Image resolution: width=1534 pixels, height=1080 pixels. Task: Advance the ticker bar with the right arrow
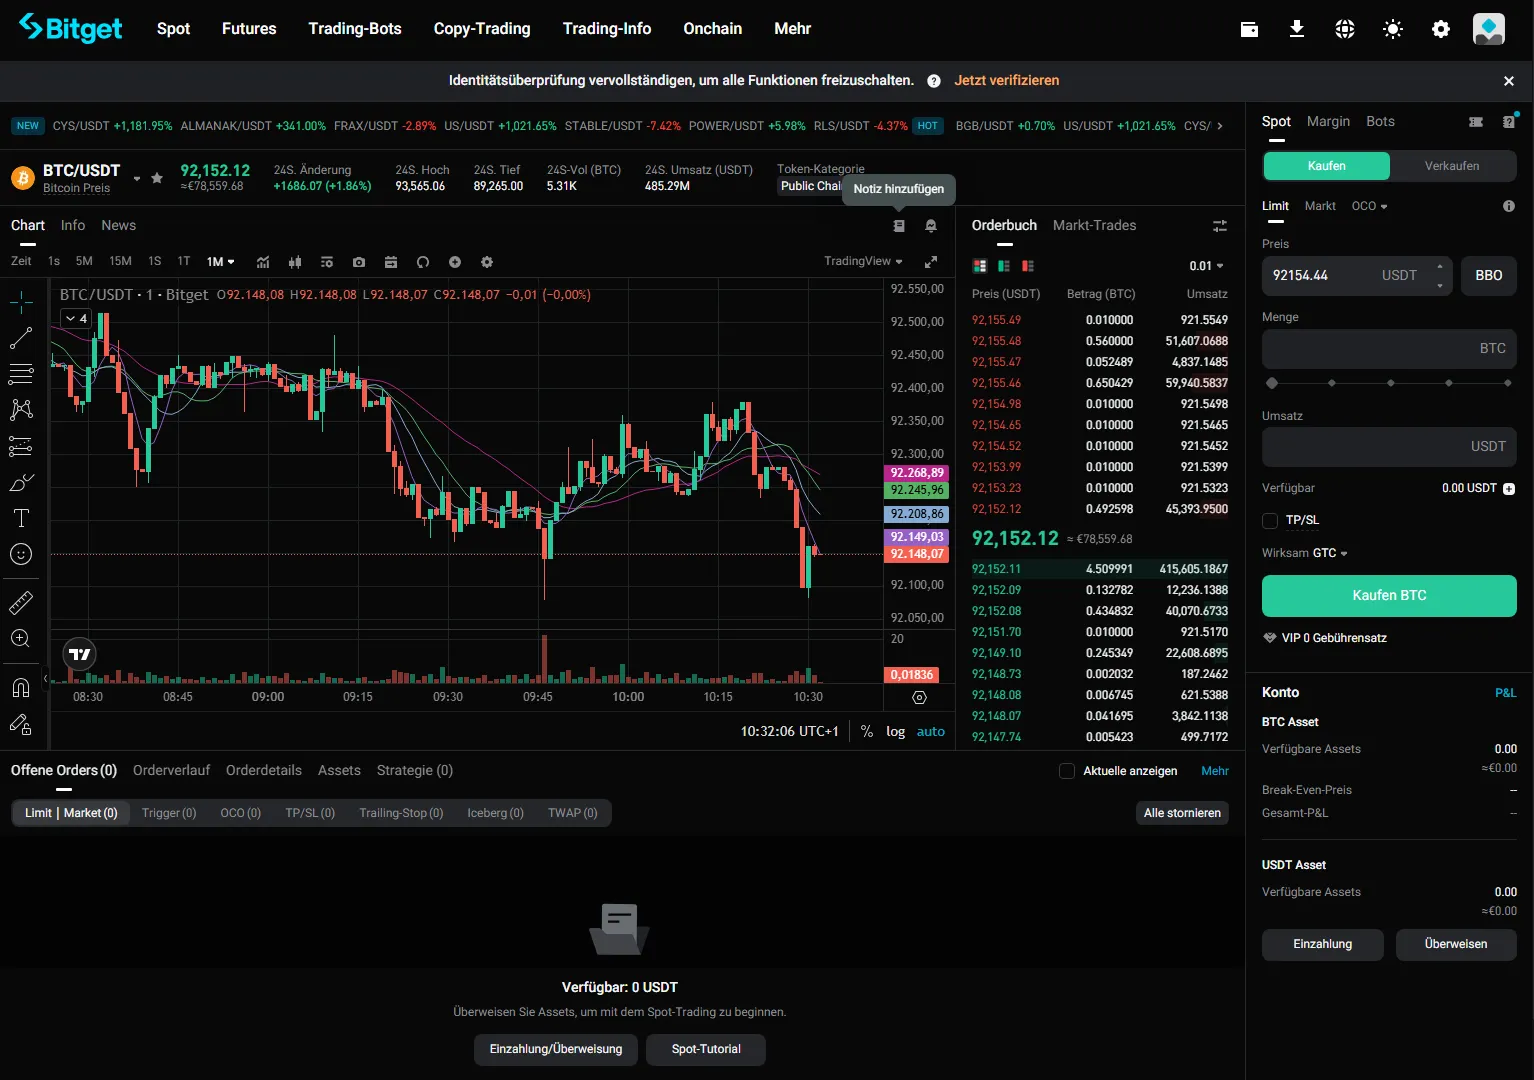pyautogui.click(x=1219, y=126)
